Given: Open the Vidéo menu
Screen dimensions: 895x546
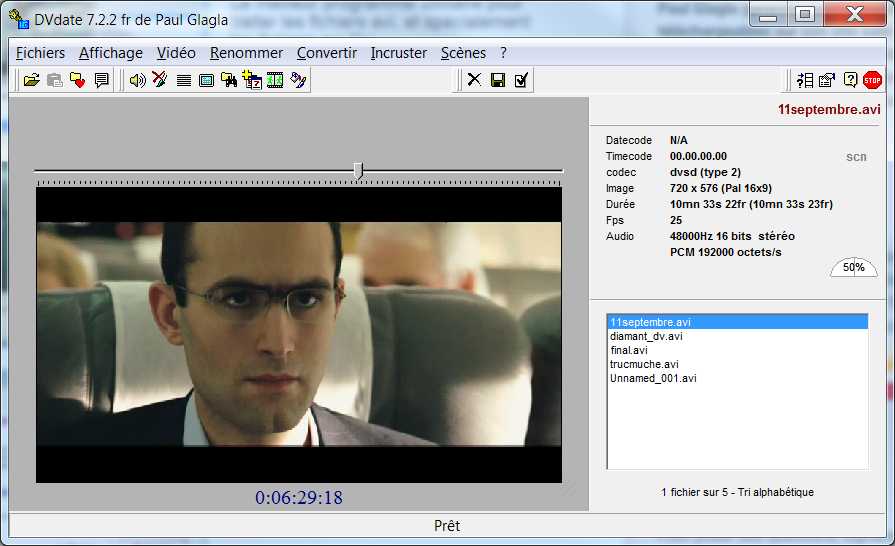Looking at the screenshot, I should coord(176,53).
